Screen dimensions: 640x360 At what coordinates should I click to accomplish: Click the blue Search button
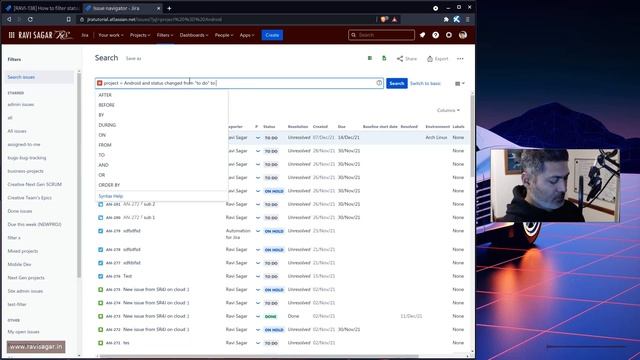[x=396, y=83]
